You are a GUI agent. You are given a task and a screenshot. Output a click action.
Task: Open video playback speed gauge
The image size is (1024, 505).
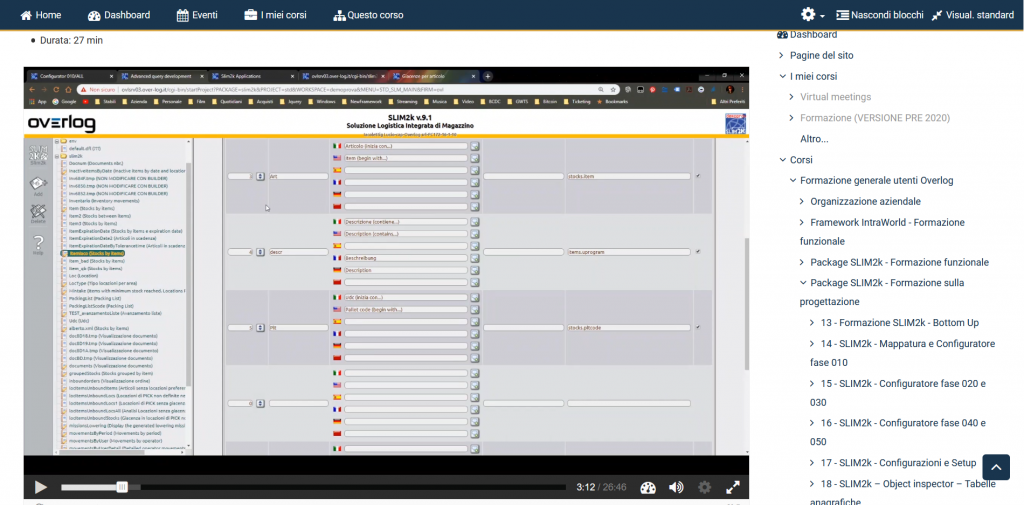[647, 487]
